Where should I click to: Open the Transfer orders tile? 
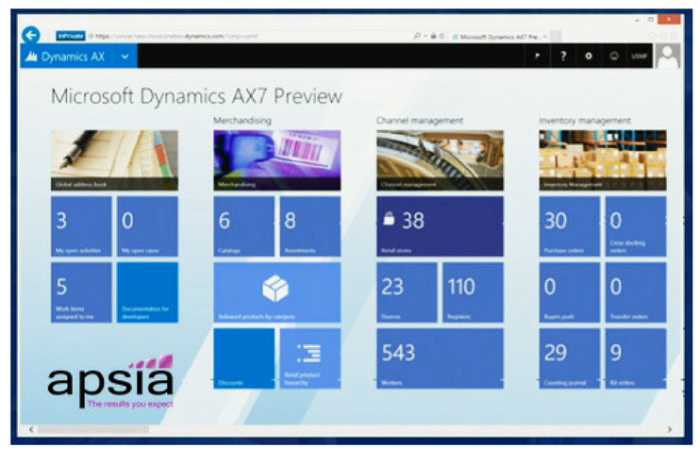[636, 293]
